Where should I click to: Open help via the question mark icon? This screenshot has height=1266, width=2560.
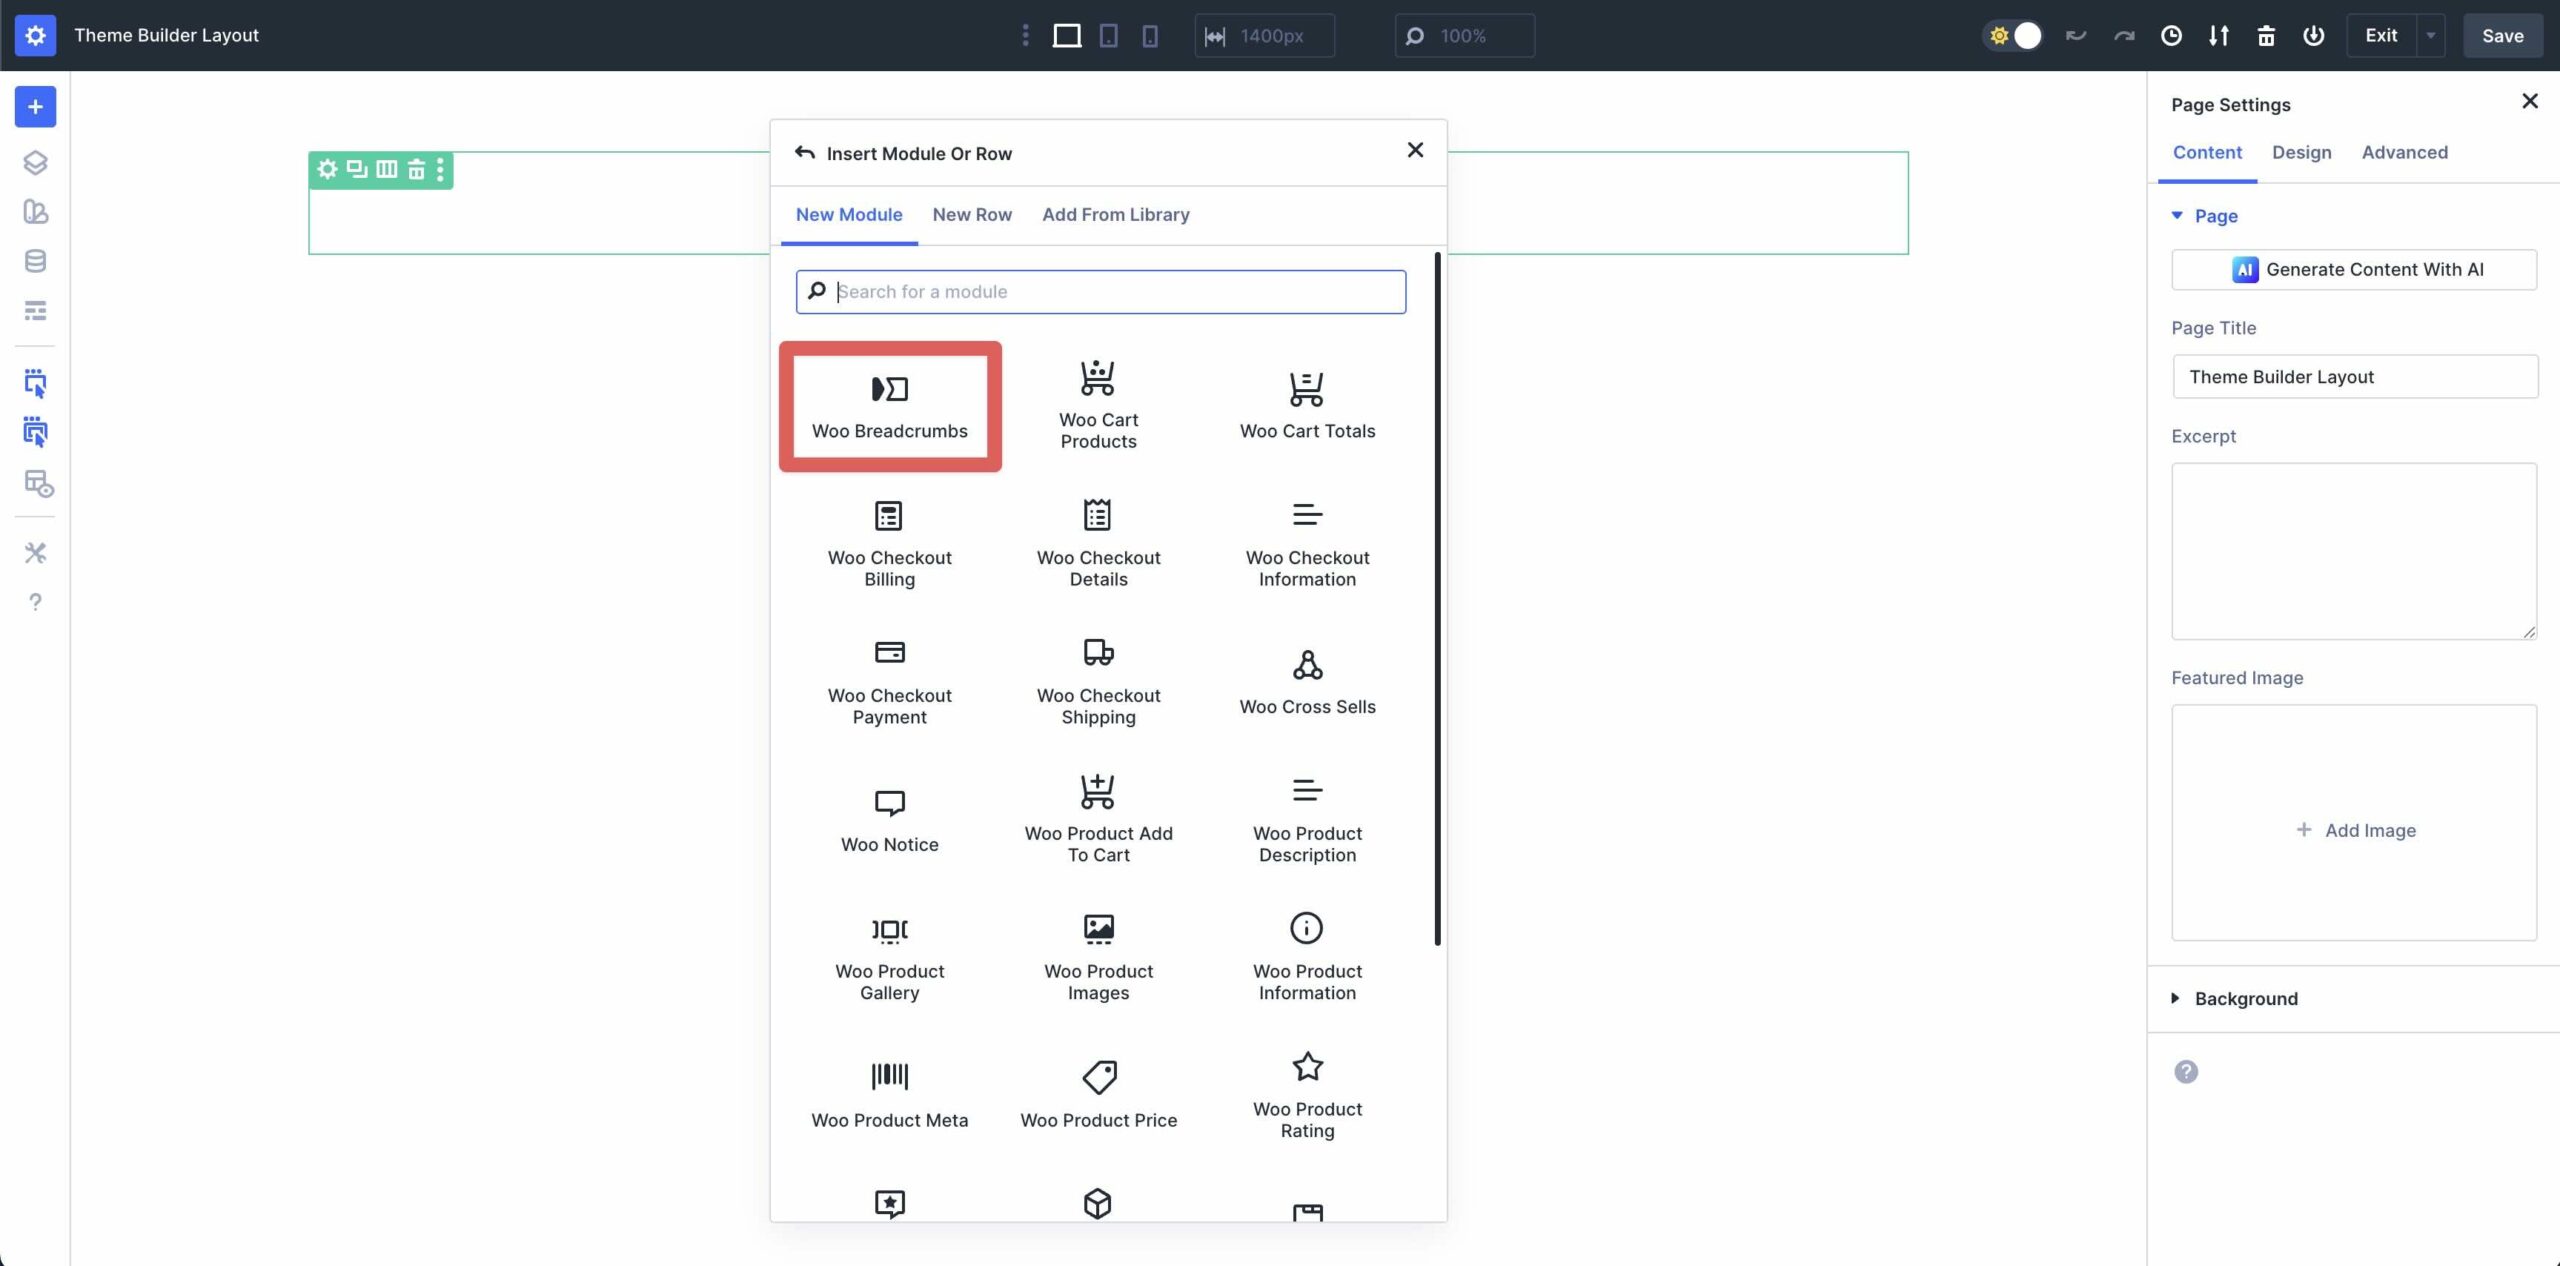coord(35,602)
